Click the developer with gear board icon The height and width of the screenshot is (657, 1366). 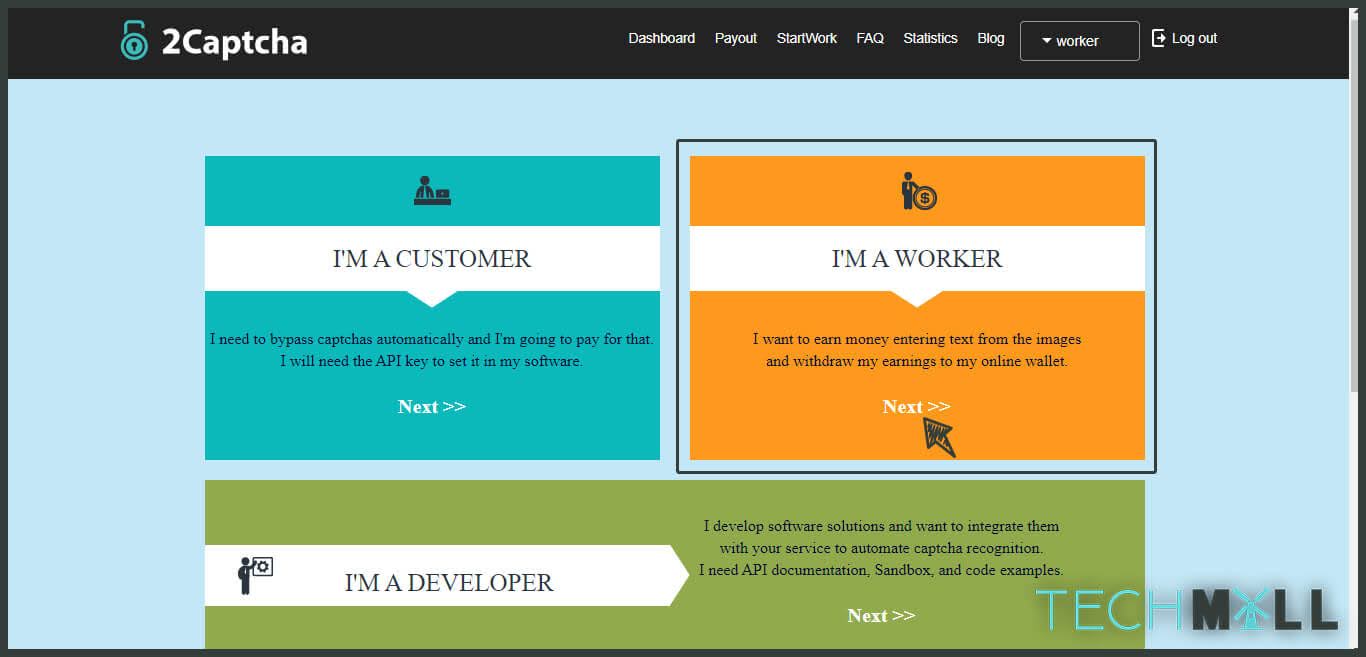coord(255,575)
